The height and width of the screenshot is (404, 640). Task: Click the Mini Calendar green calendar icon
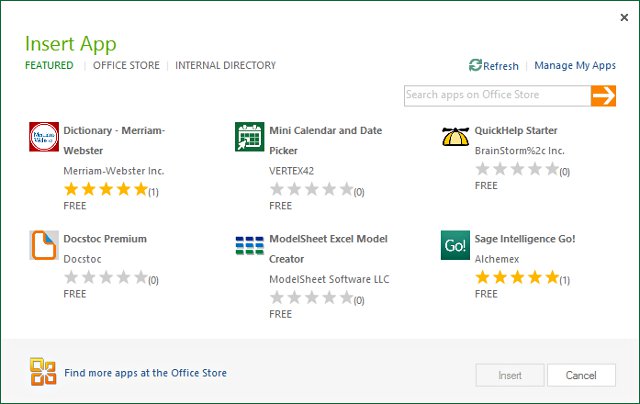pyautogui.click(x=249, y=137)
